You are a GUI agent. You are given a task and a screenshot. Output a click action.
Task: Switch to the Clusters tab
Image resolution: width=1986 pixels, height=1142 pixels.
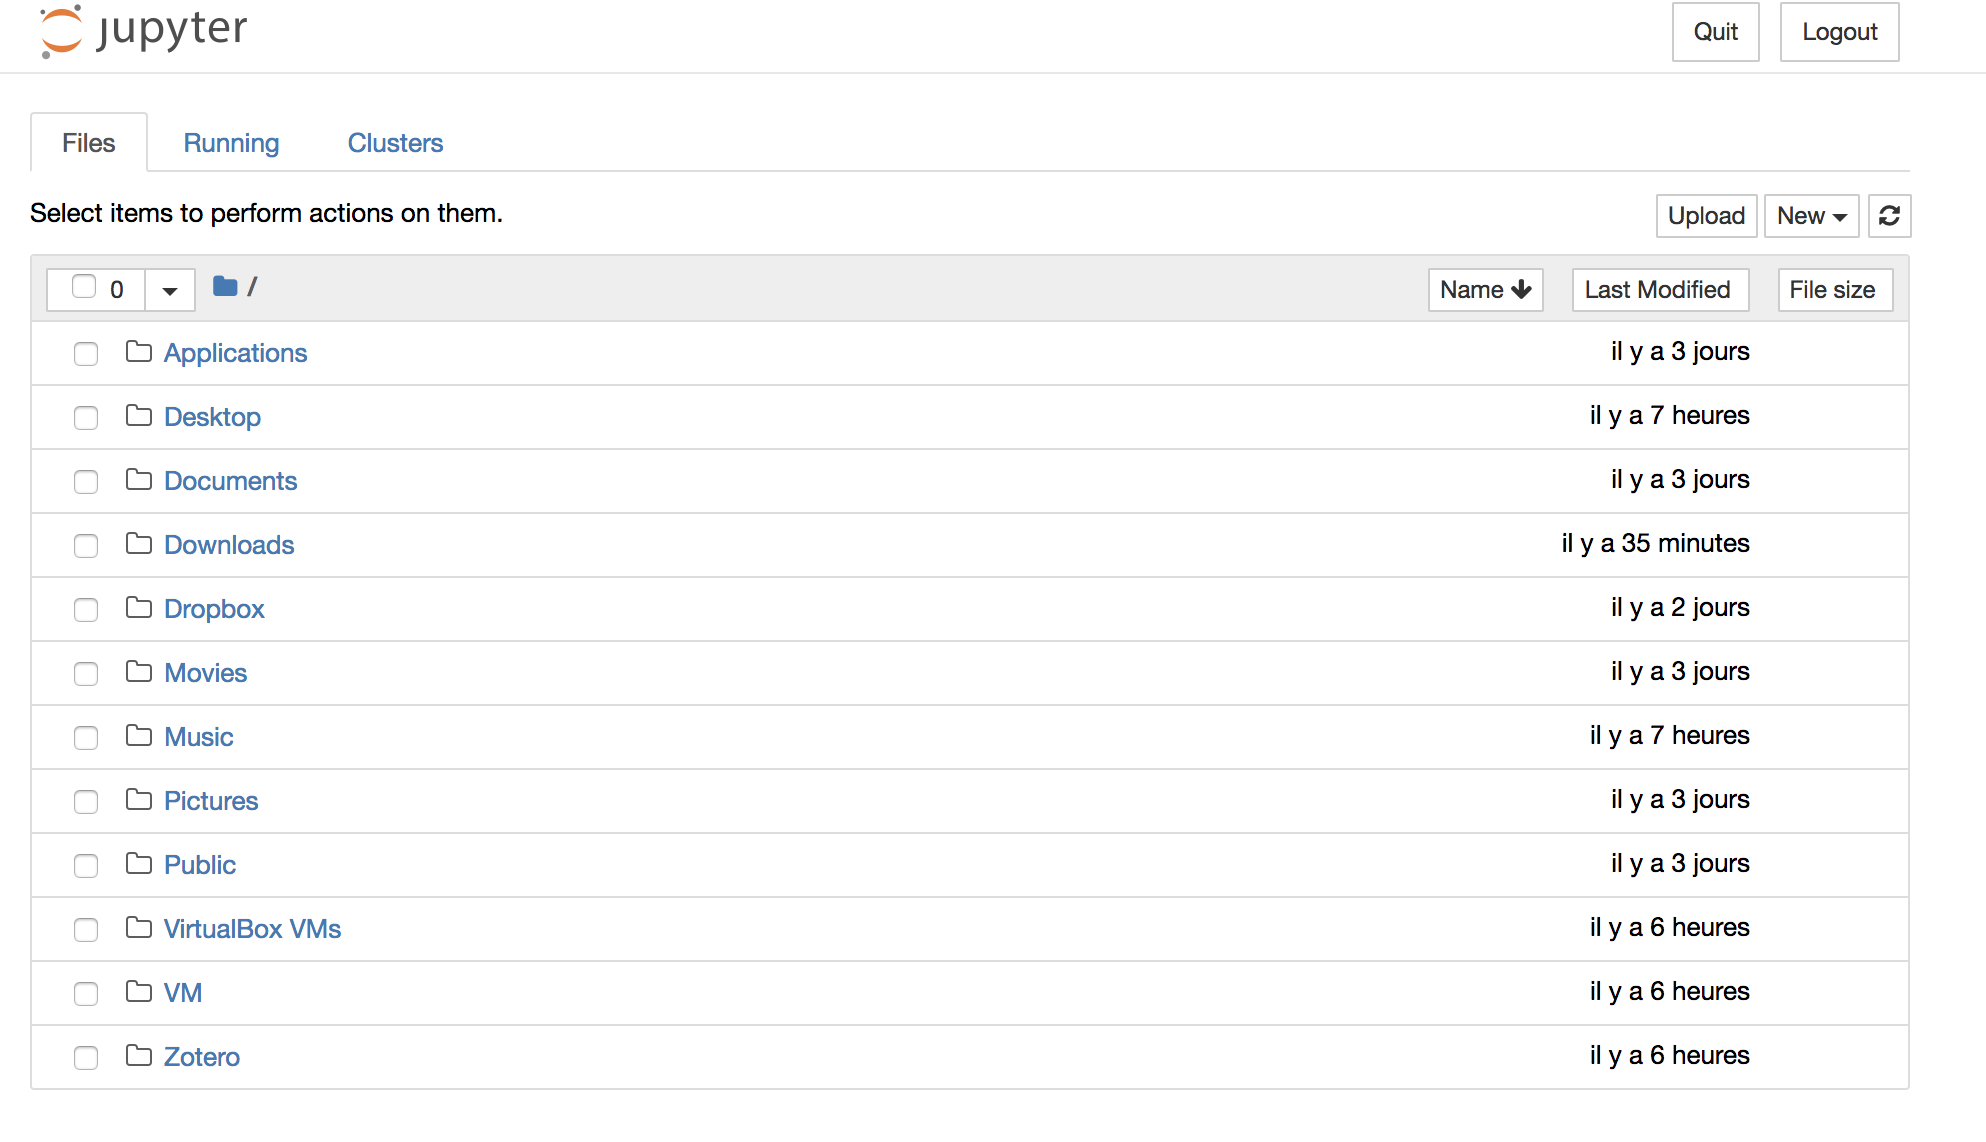pyautogui.click(x=395, y=143)
